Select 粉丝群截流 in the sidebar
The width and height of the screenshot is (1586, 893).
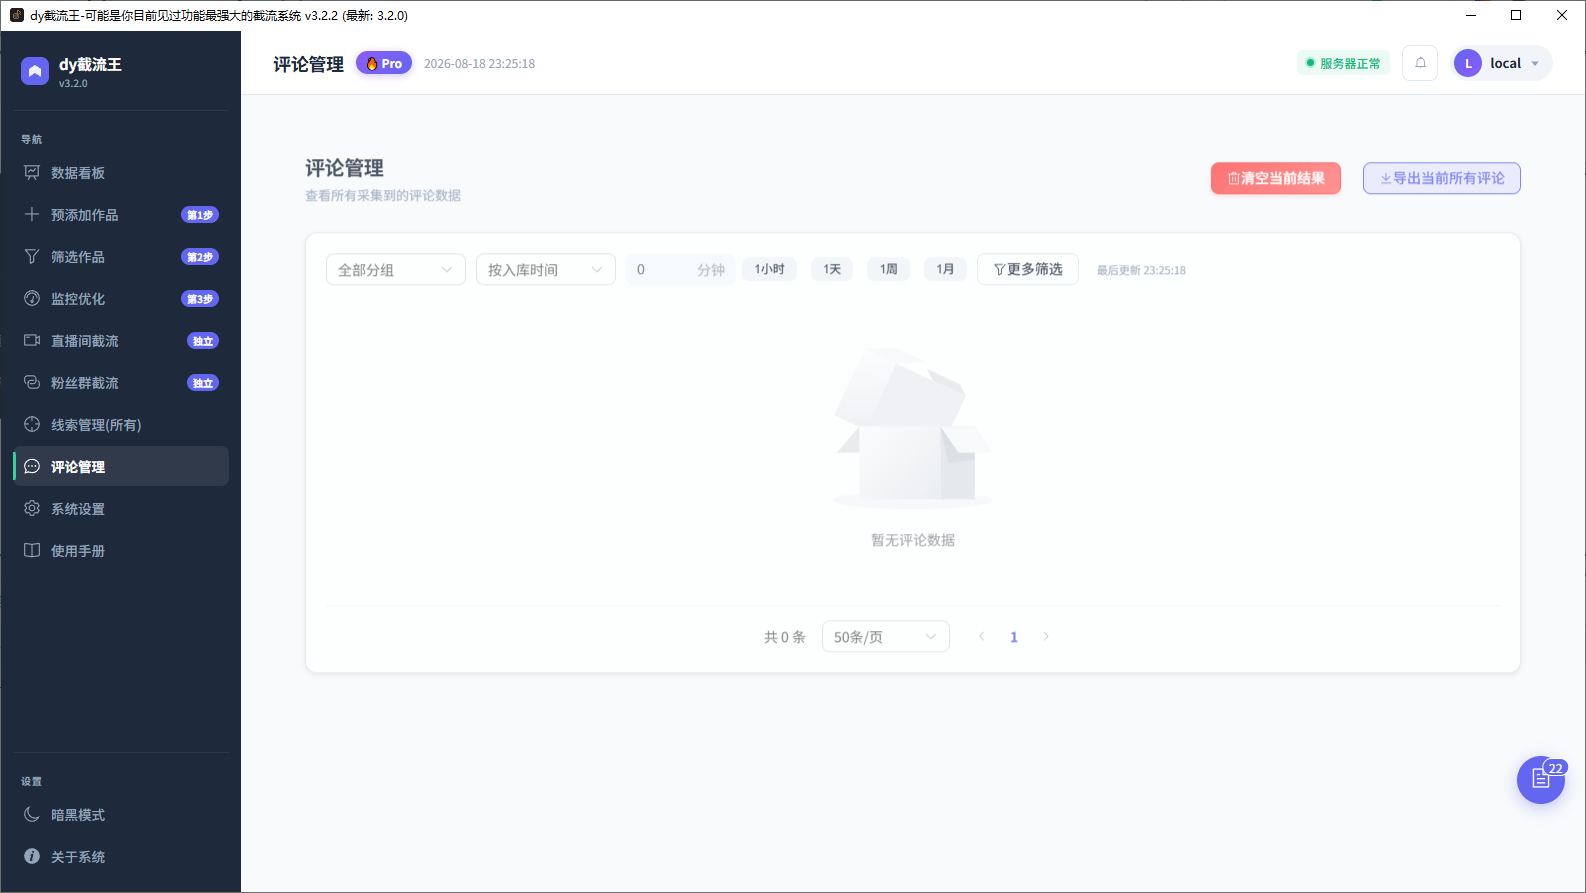[121, 383]
